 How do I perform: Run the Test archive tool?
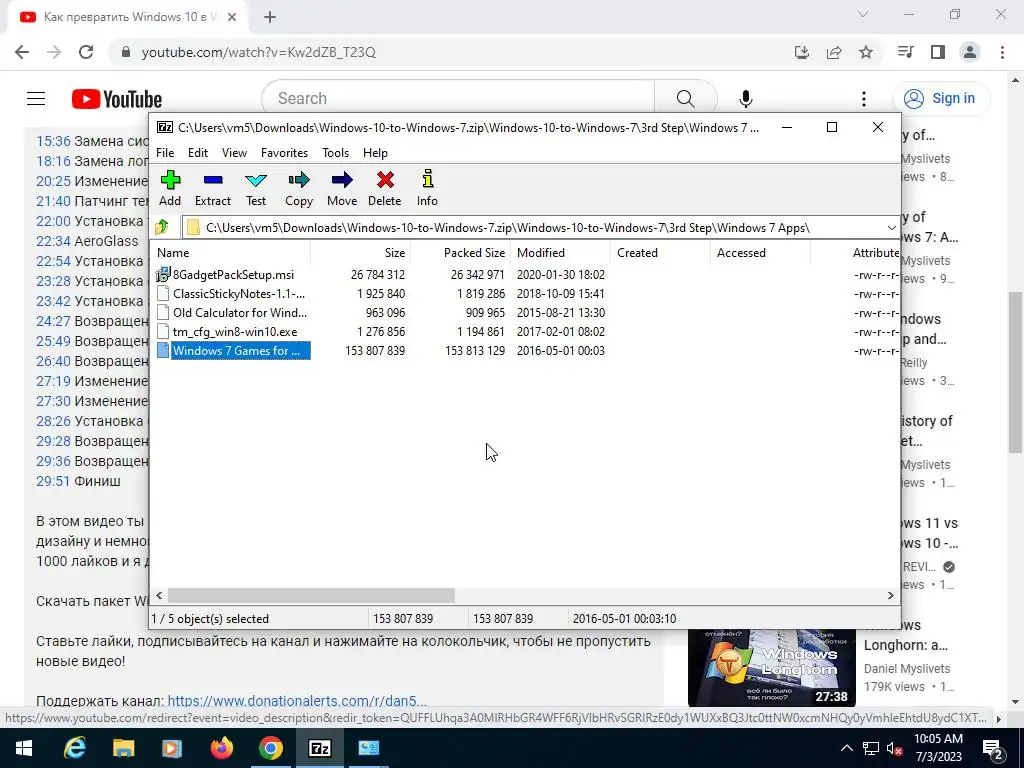pyautogui.click(x=256, y=189)
